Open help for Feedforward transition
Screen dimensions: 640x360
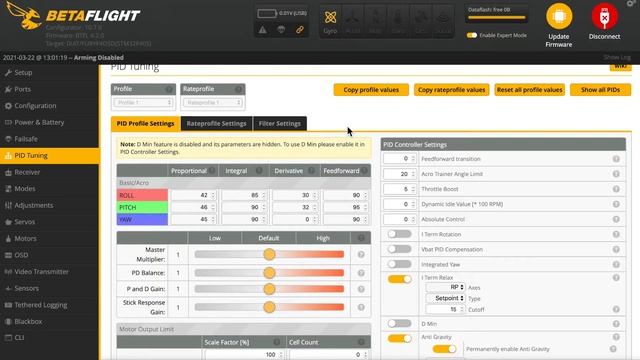pyautogui.click(x=616, y=159)
